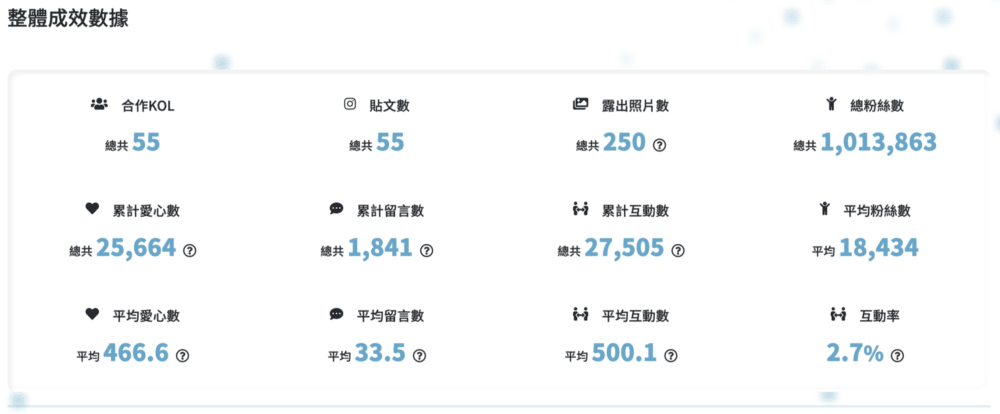1000x414 pixels.
Task: Click the person icon next to 平均粉絲數
Action: pos(823,209)
